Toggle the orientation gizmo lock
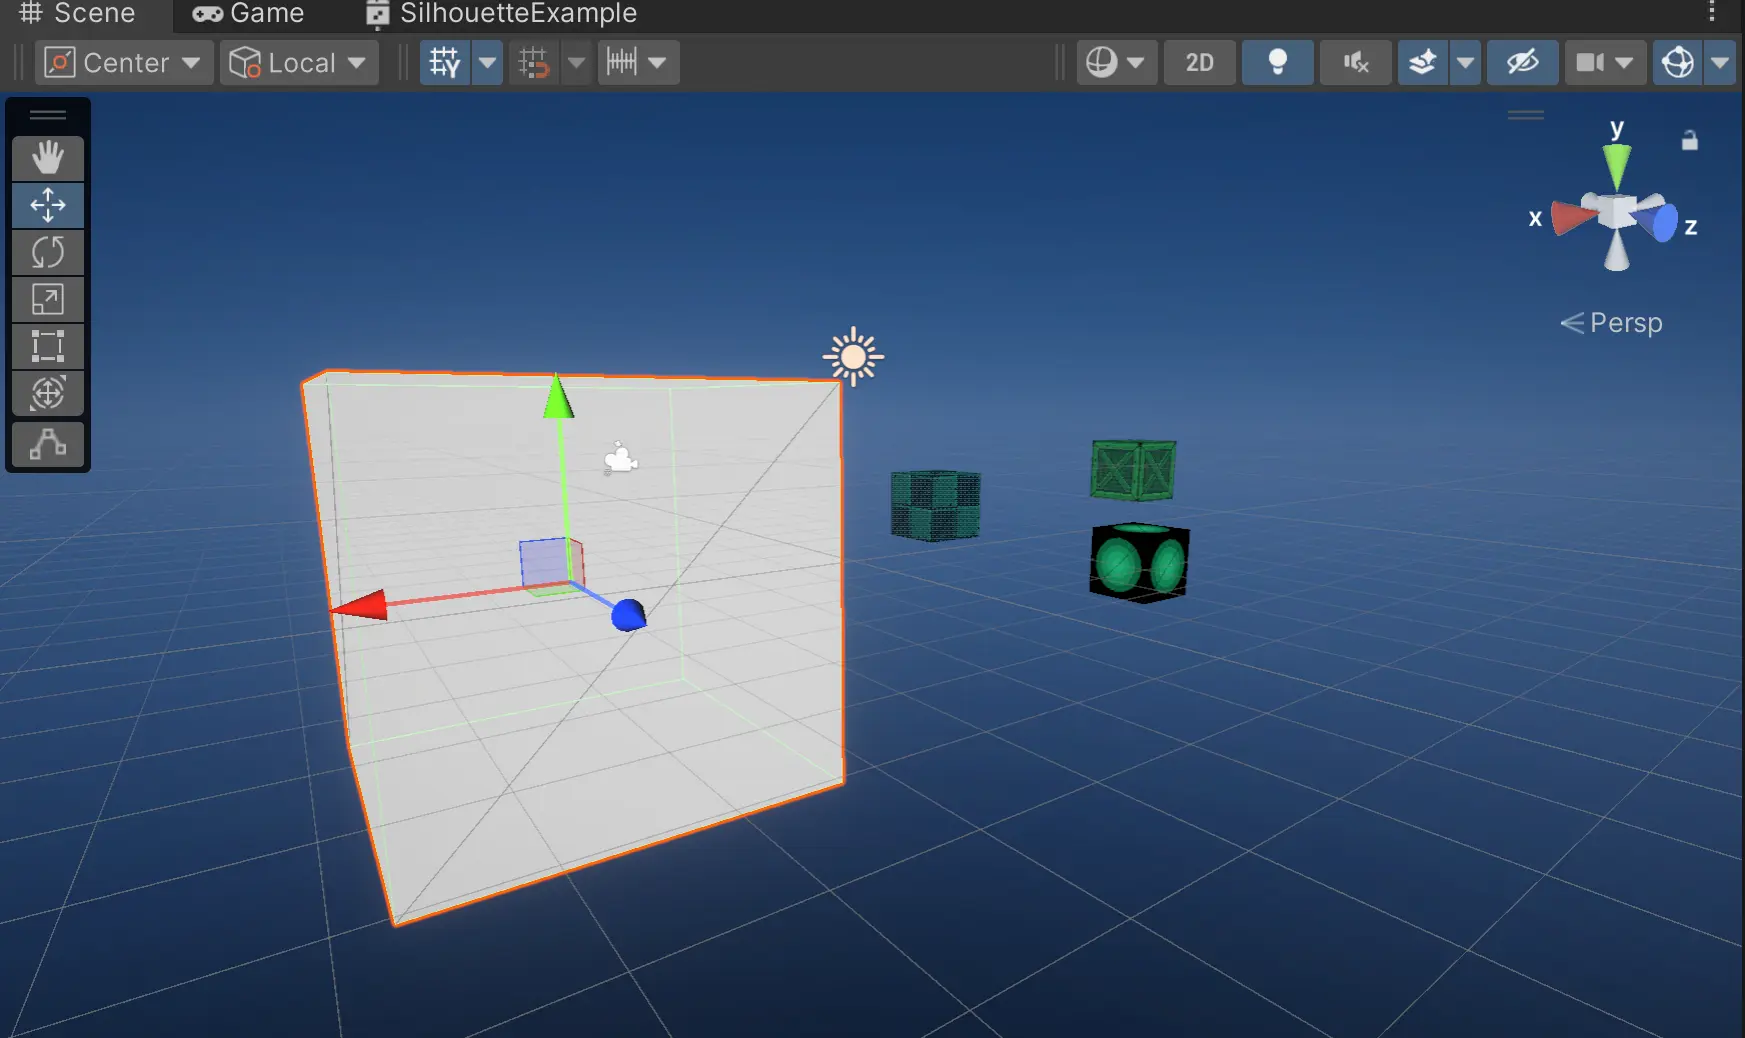Screen dimensions: 1745x1038 click(1689, 140)
